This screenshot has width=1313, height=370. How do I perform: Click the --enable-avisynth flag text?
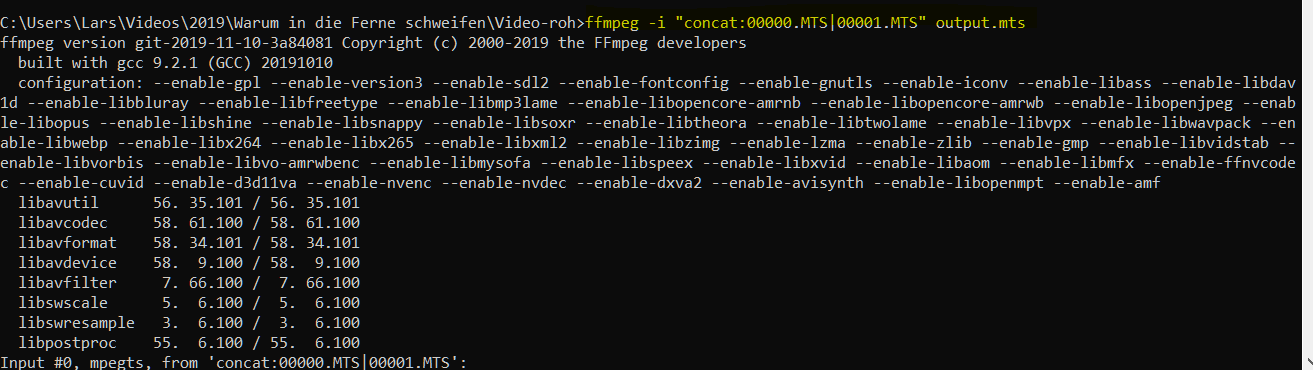[788, 179]
